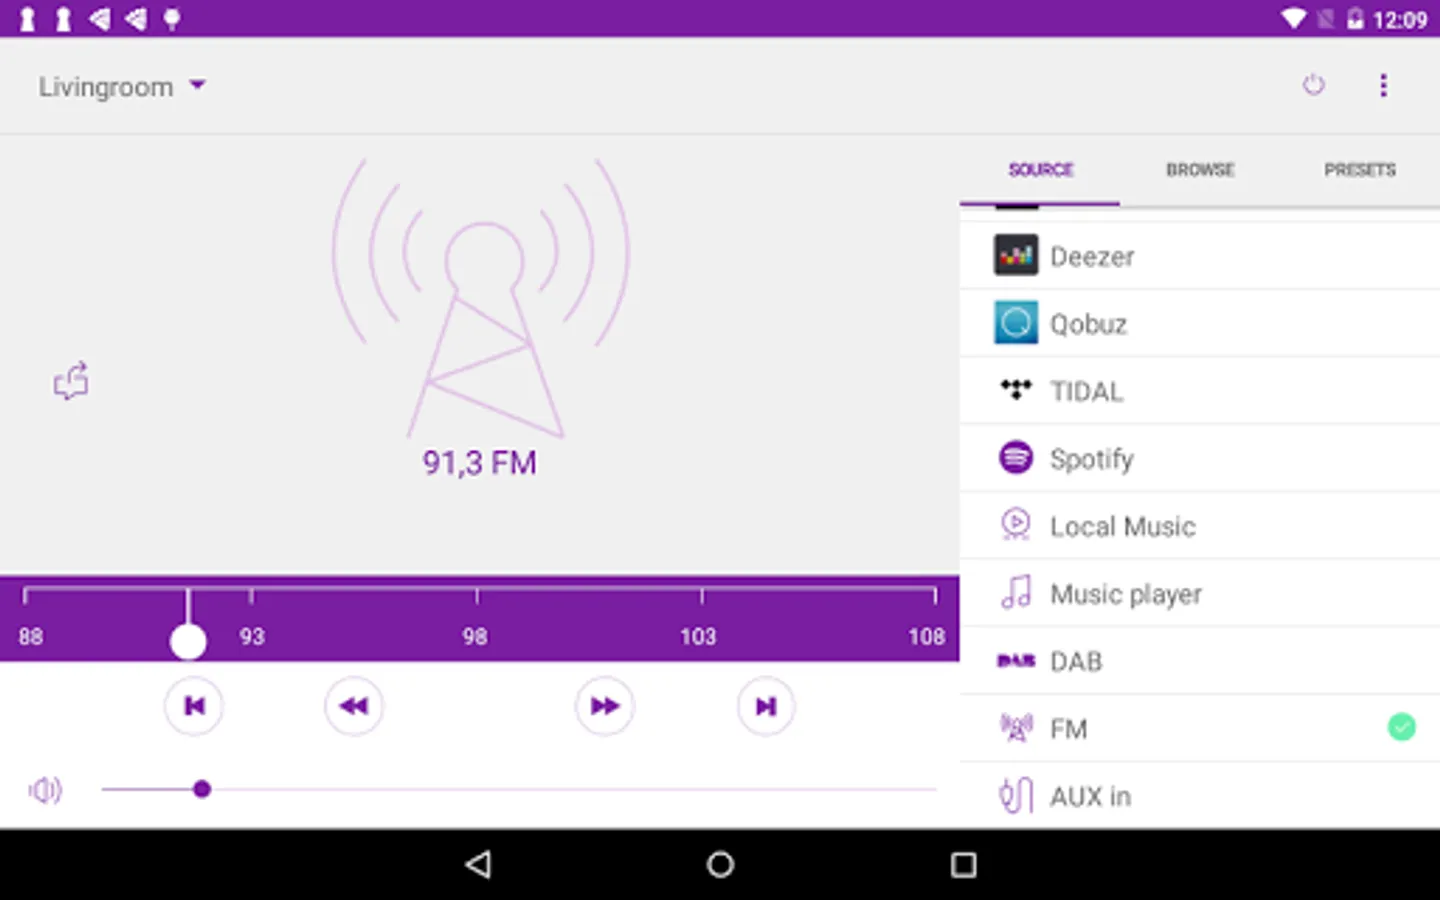The width and height of the screenshot is (1440, 900).
Task: Skip to next station button
Action: click(766, 706)
